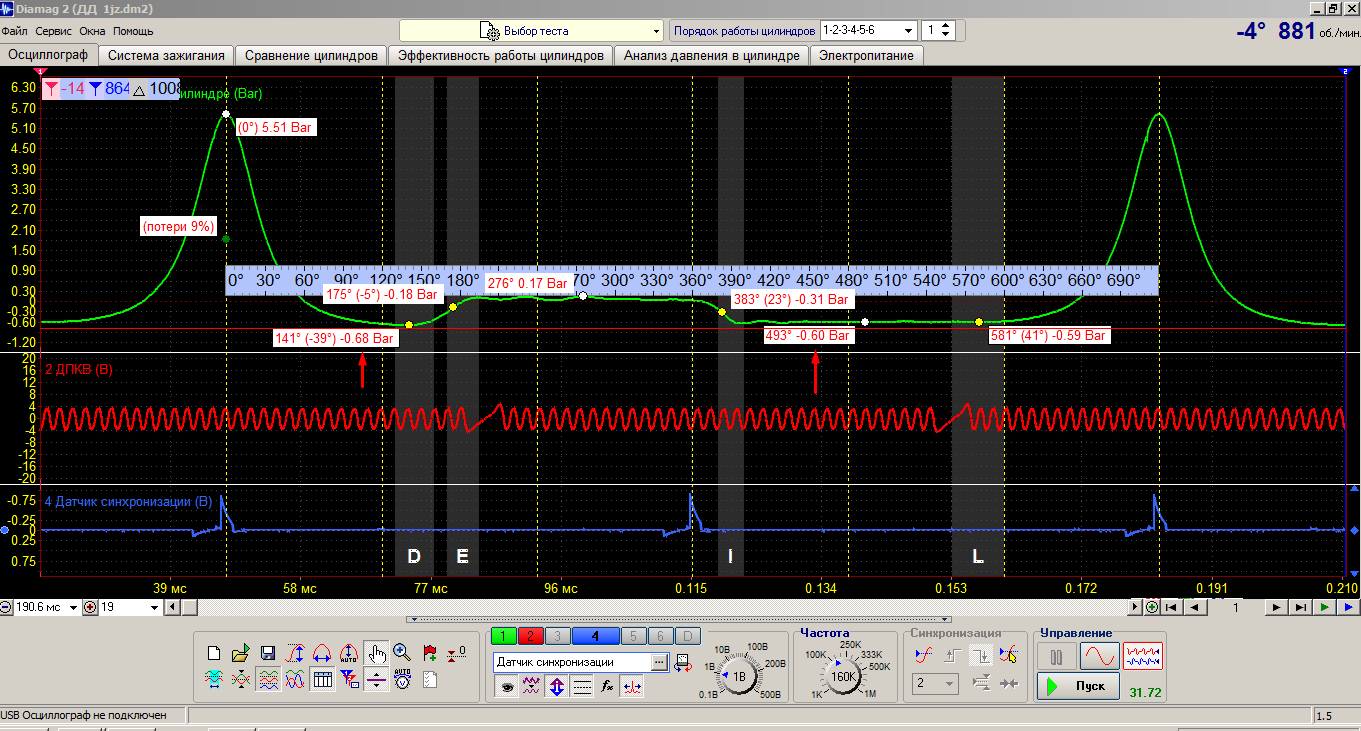
Task: Click the AUTO voltmeter icon
Action: 402,680
